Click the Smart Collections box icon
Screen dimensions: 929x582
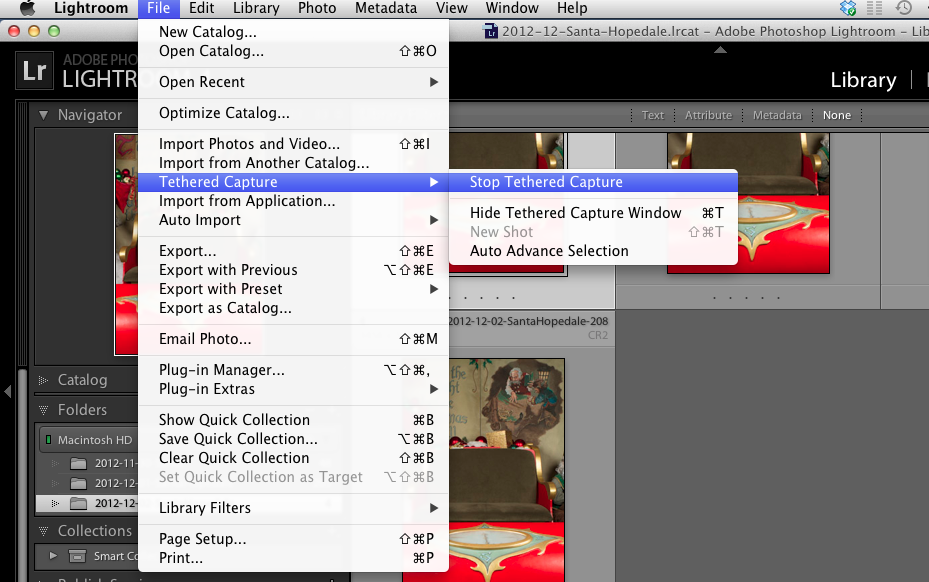[78, 556]
